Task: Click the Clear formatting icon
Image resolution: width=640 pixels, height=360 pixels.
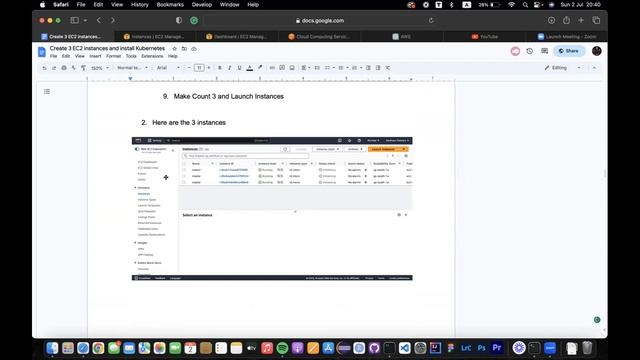Action: click(x=388, y=68)
